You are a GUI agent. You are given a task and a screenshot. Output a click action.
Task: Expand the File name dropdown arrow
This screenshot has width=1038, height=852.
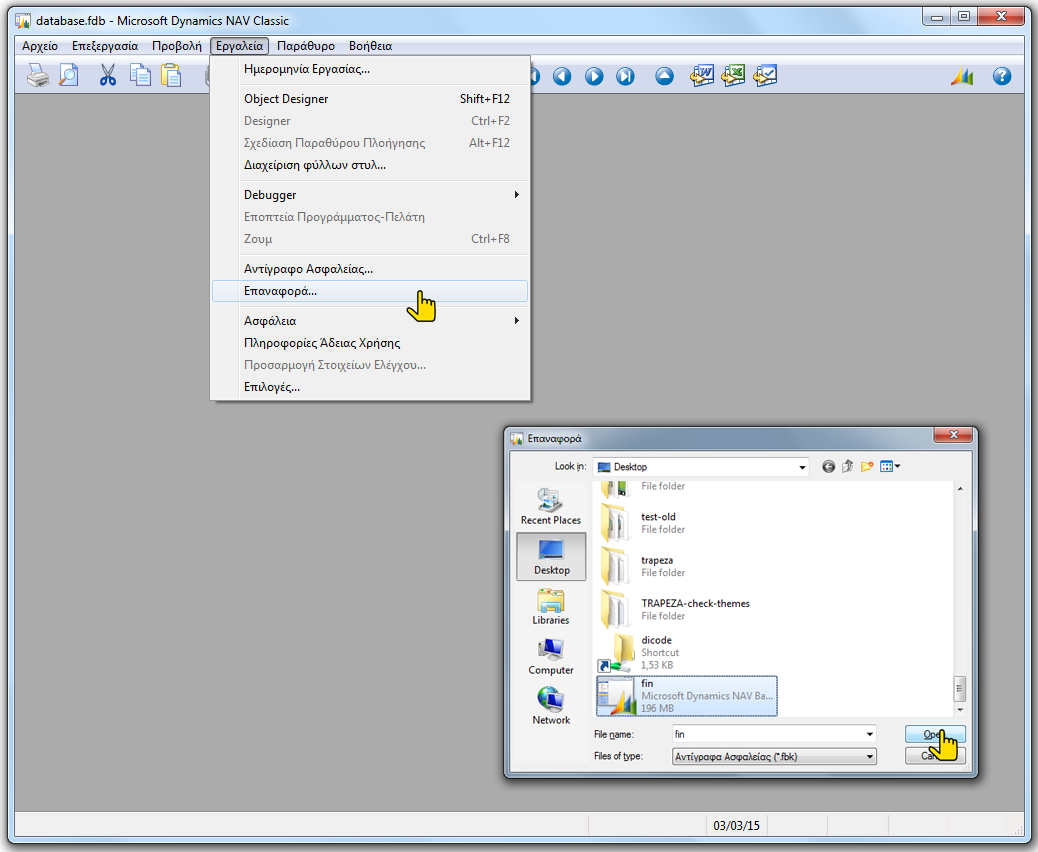(869, 734)
